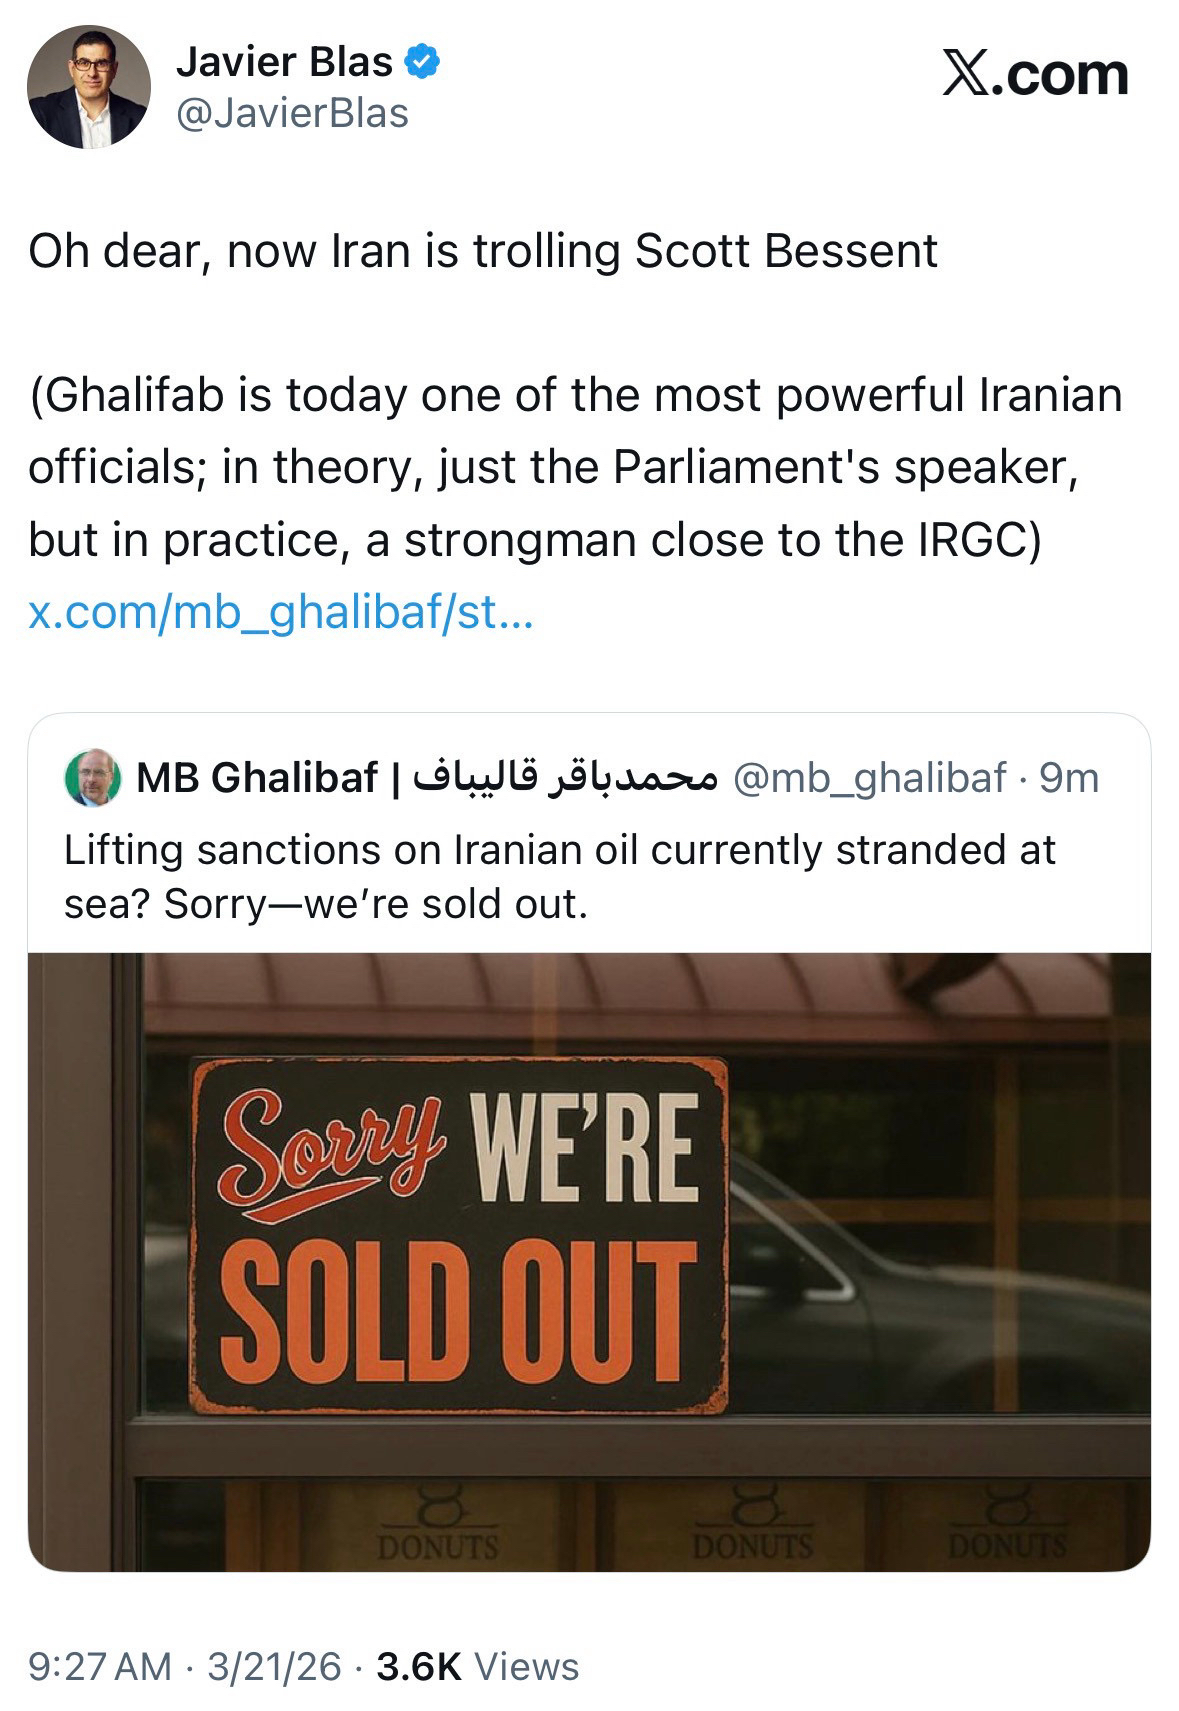1179x1711 pixels.
Task: Click the parenthetical paragraph about Ghalifab
Action: [x=574, y=467]
